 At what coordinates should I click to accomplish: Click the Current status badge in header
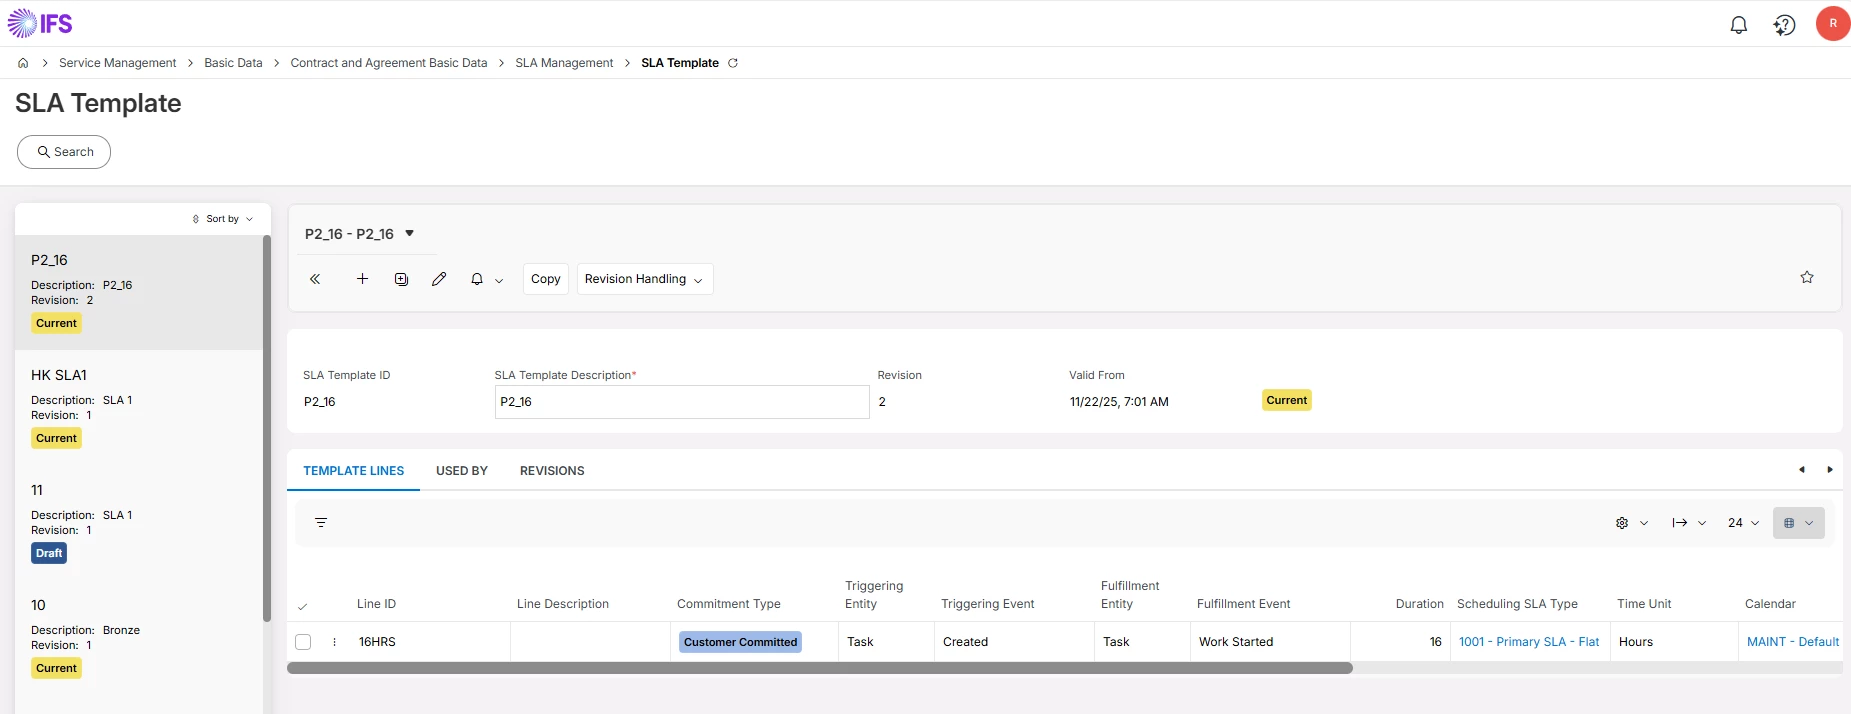coord(1286,400)
